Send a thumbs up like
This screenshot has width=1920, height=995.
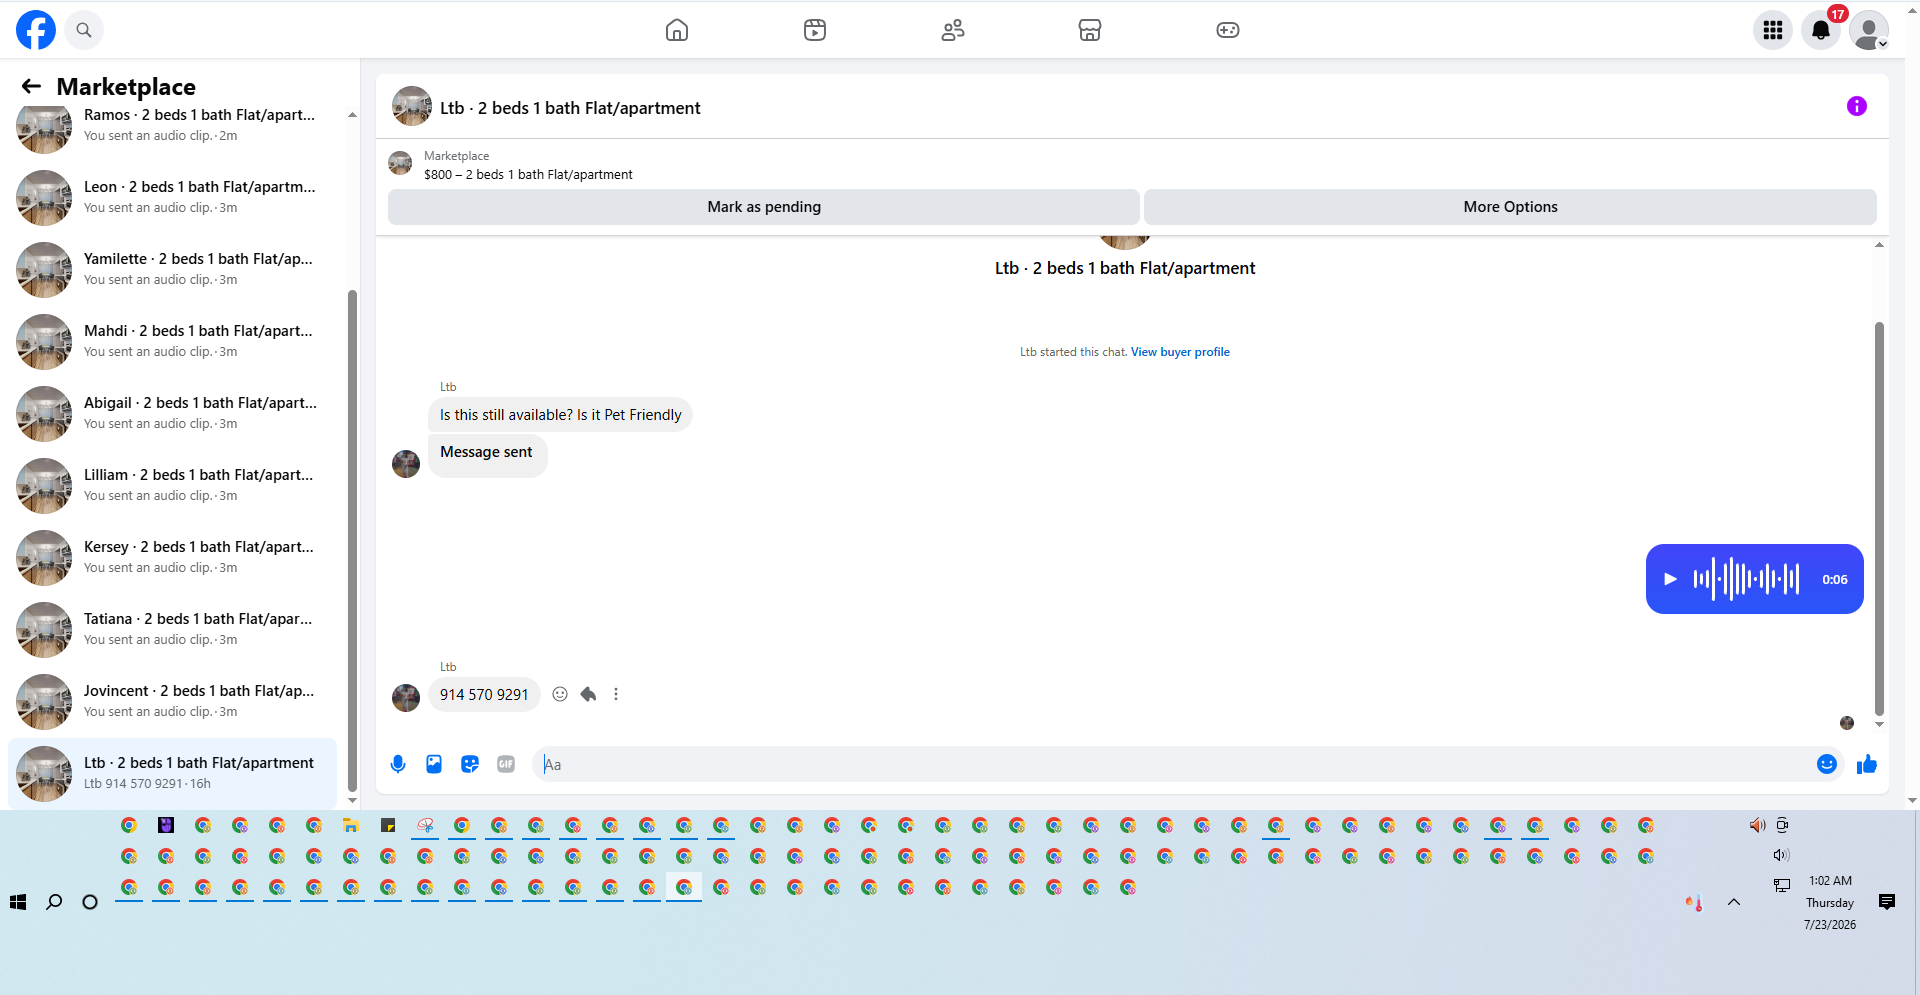pos(1867,764)
